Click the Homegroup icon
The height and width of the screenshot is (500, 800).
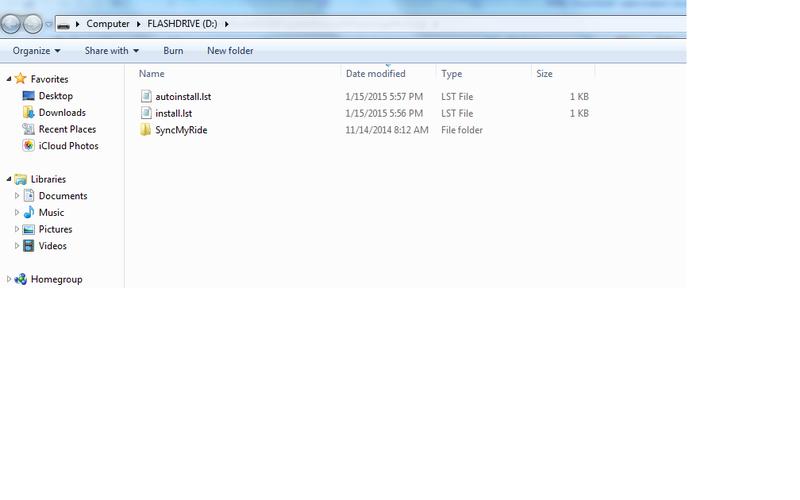tap(20, 279)
